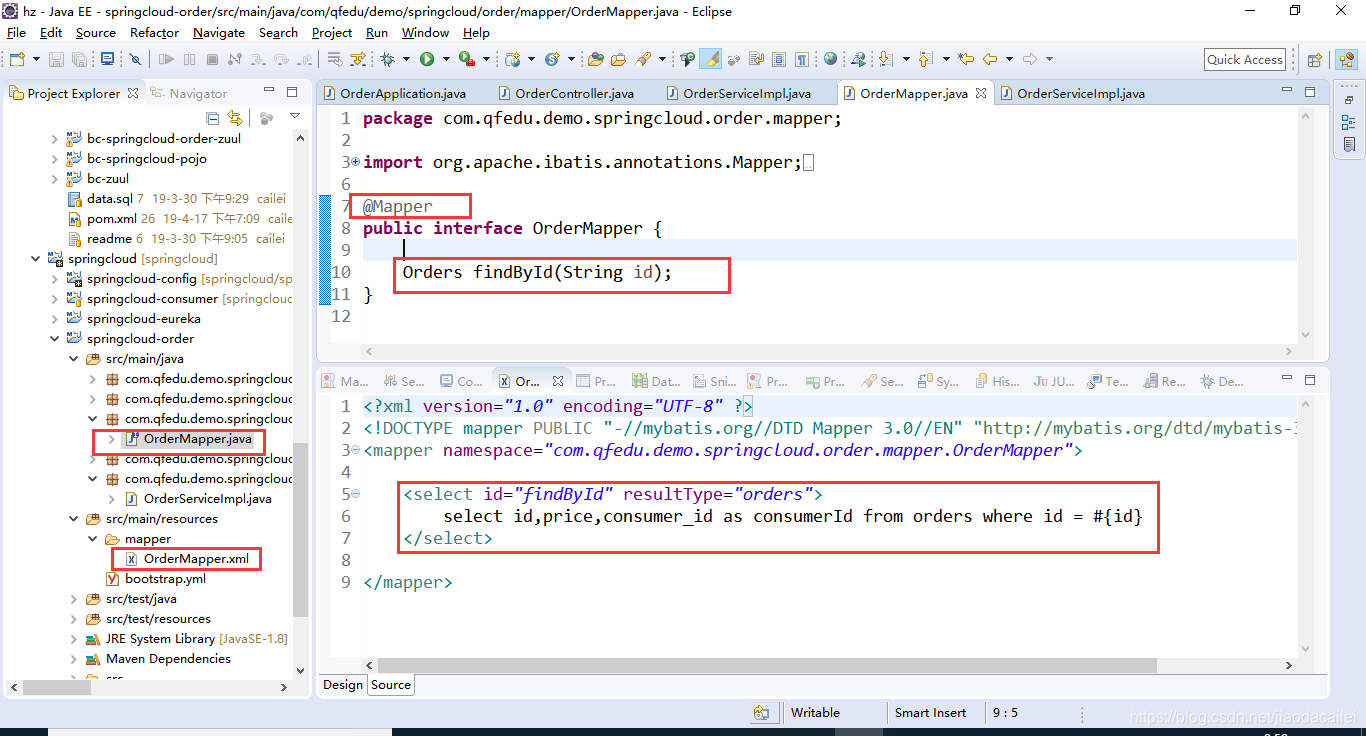Collapse the springcloud-order project
1366x736 pixels.
[x=54, y=339]
